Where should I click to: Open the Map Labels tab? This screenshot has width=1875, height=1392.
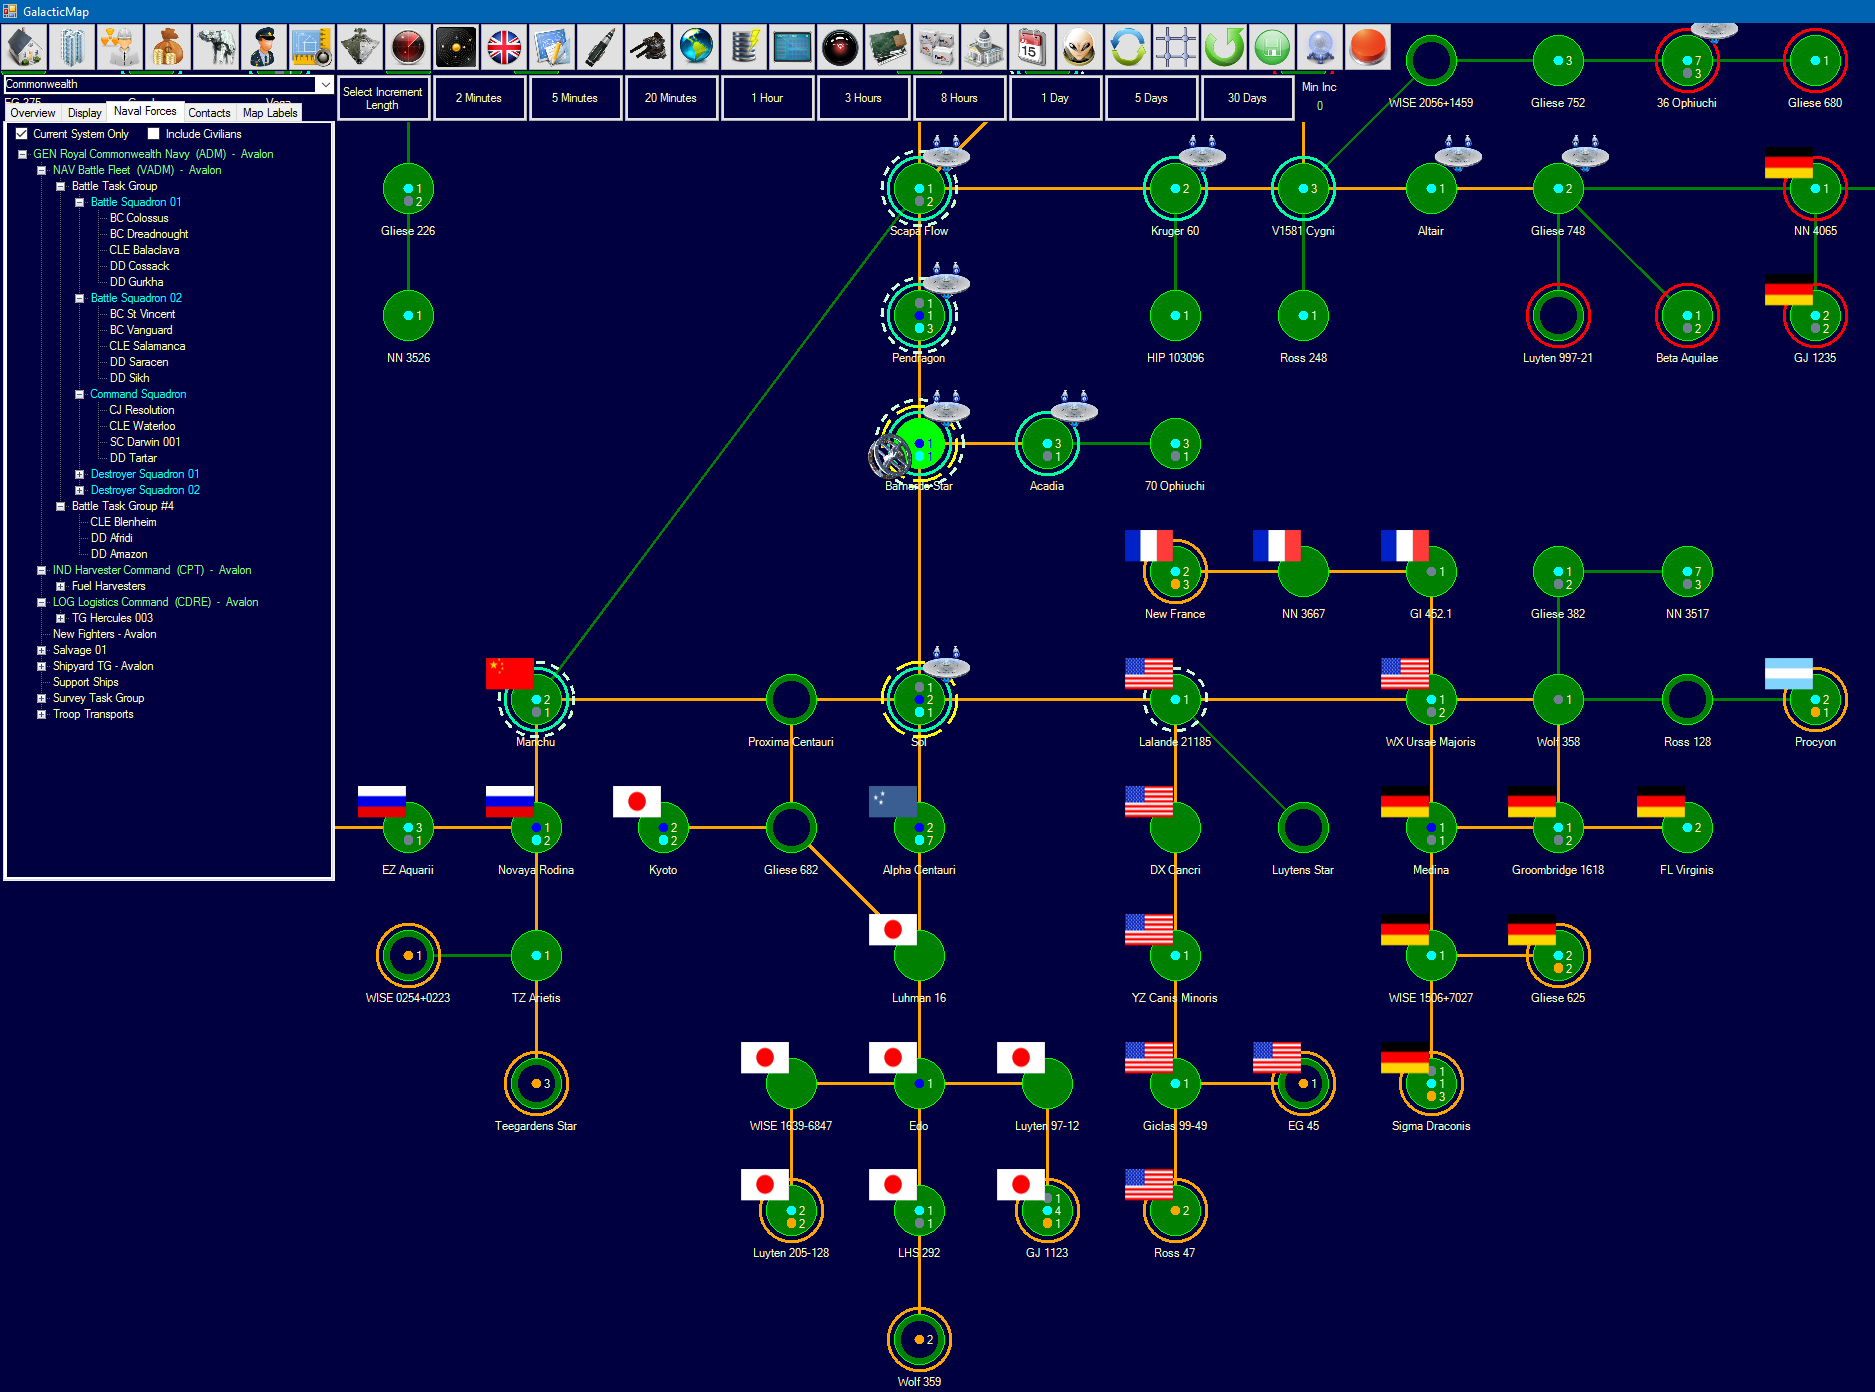(270, 113)
